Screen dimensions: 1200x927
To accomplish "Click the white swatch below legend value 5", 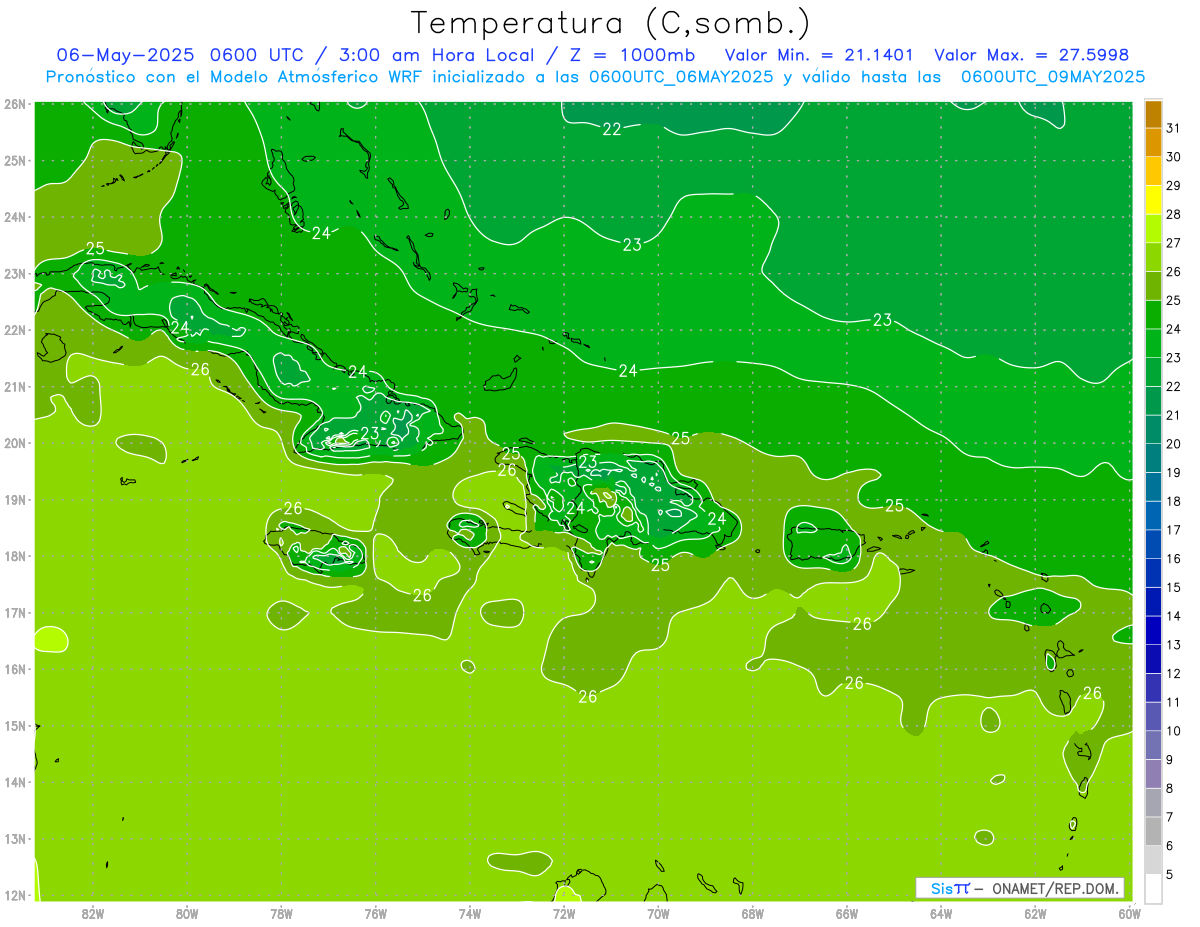I will click(x=1154, y=888).
